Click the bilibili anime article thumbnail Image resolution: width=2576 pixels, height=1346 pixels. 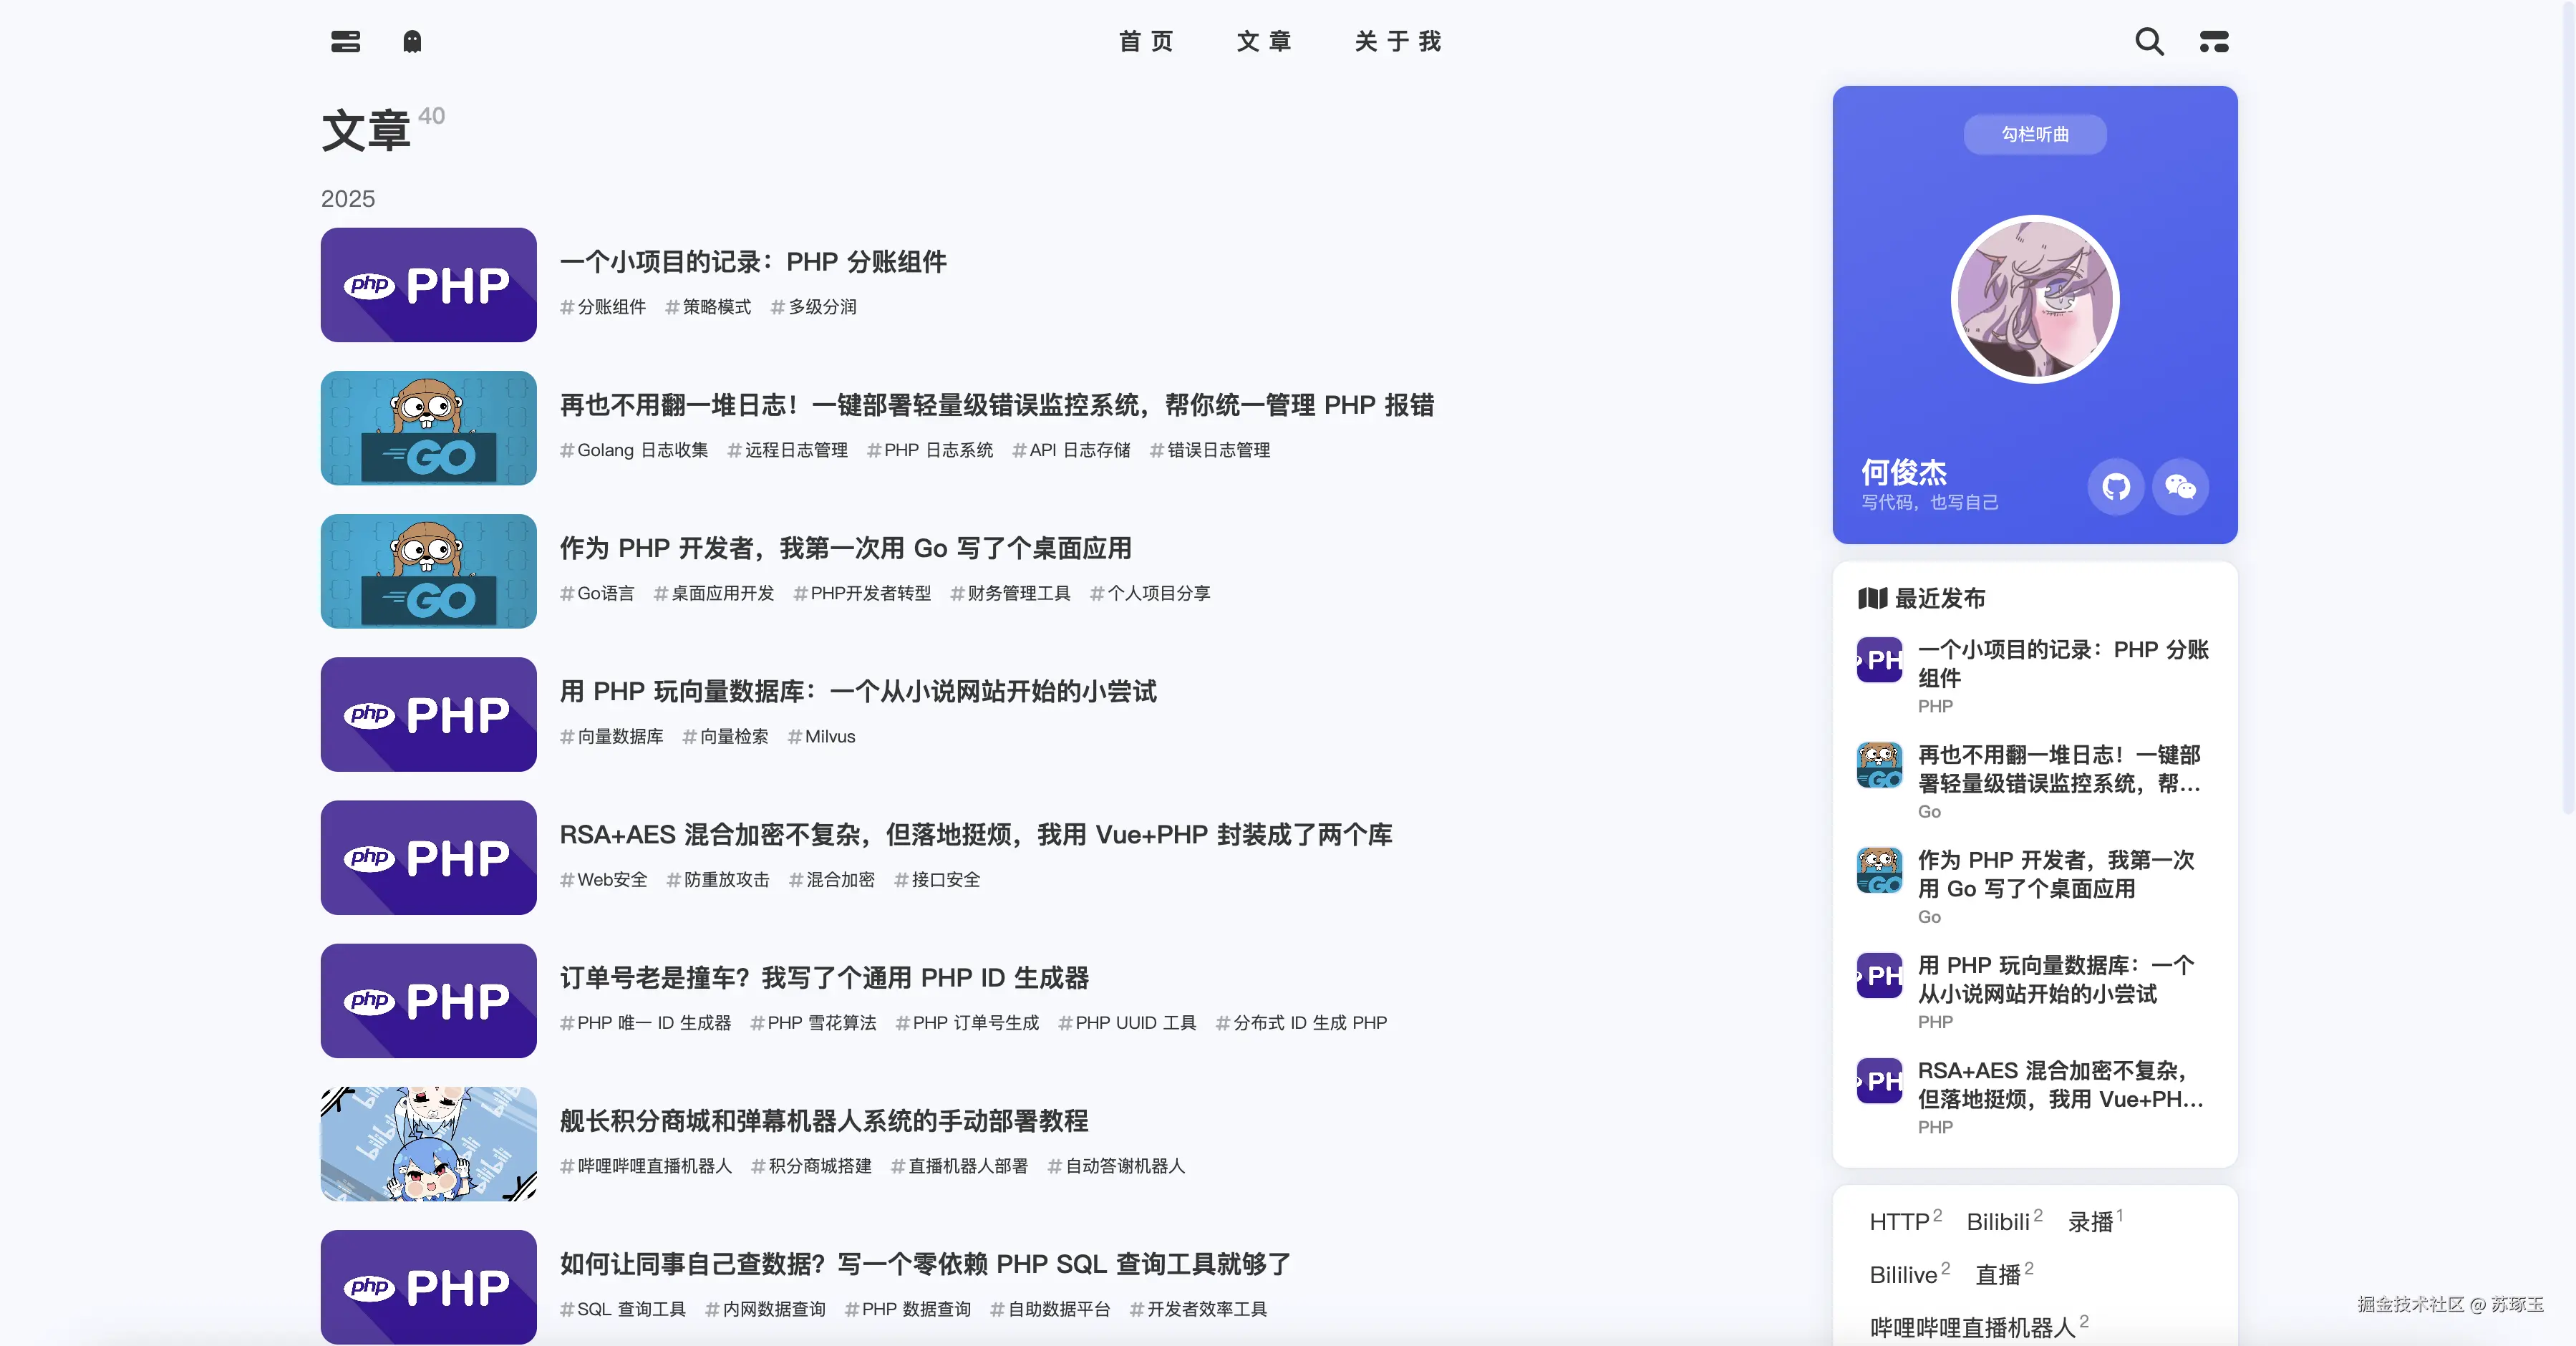(x=428, y=1144)
